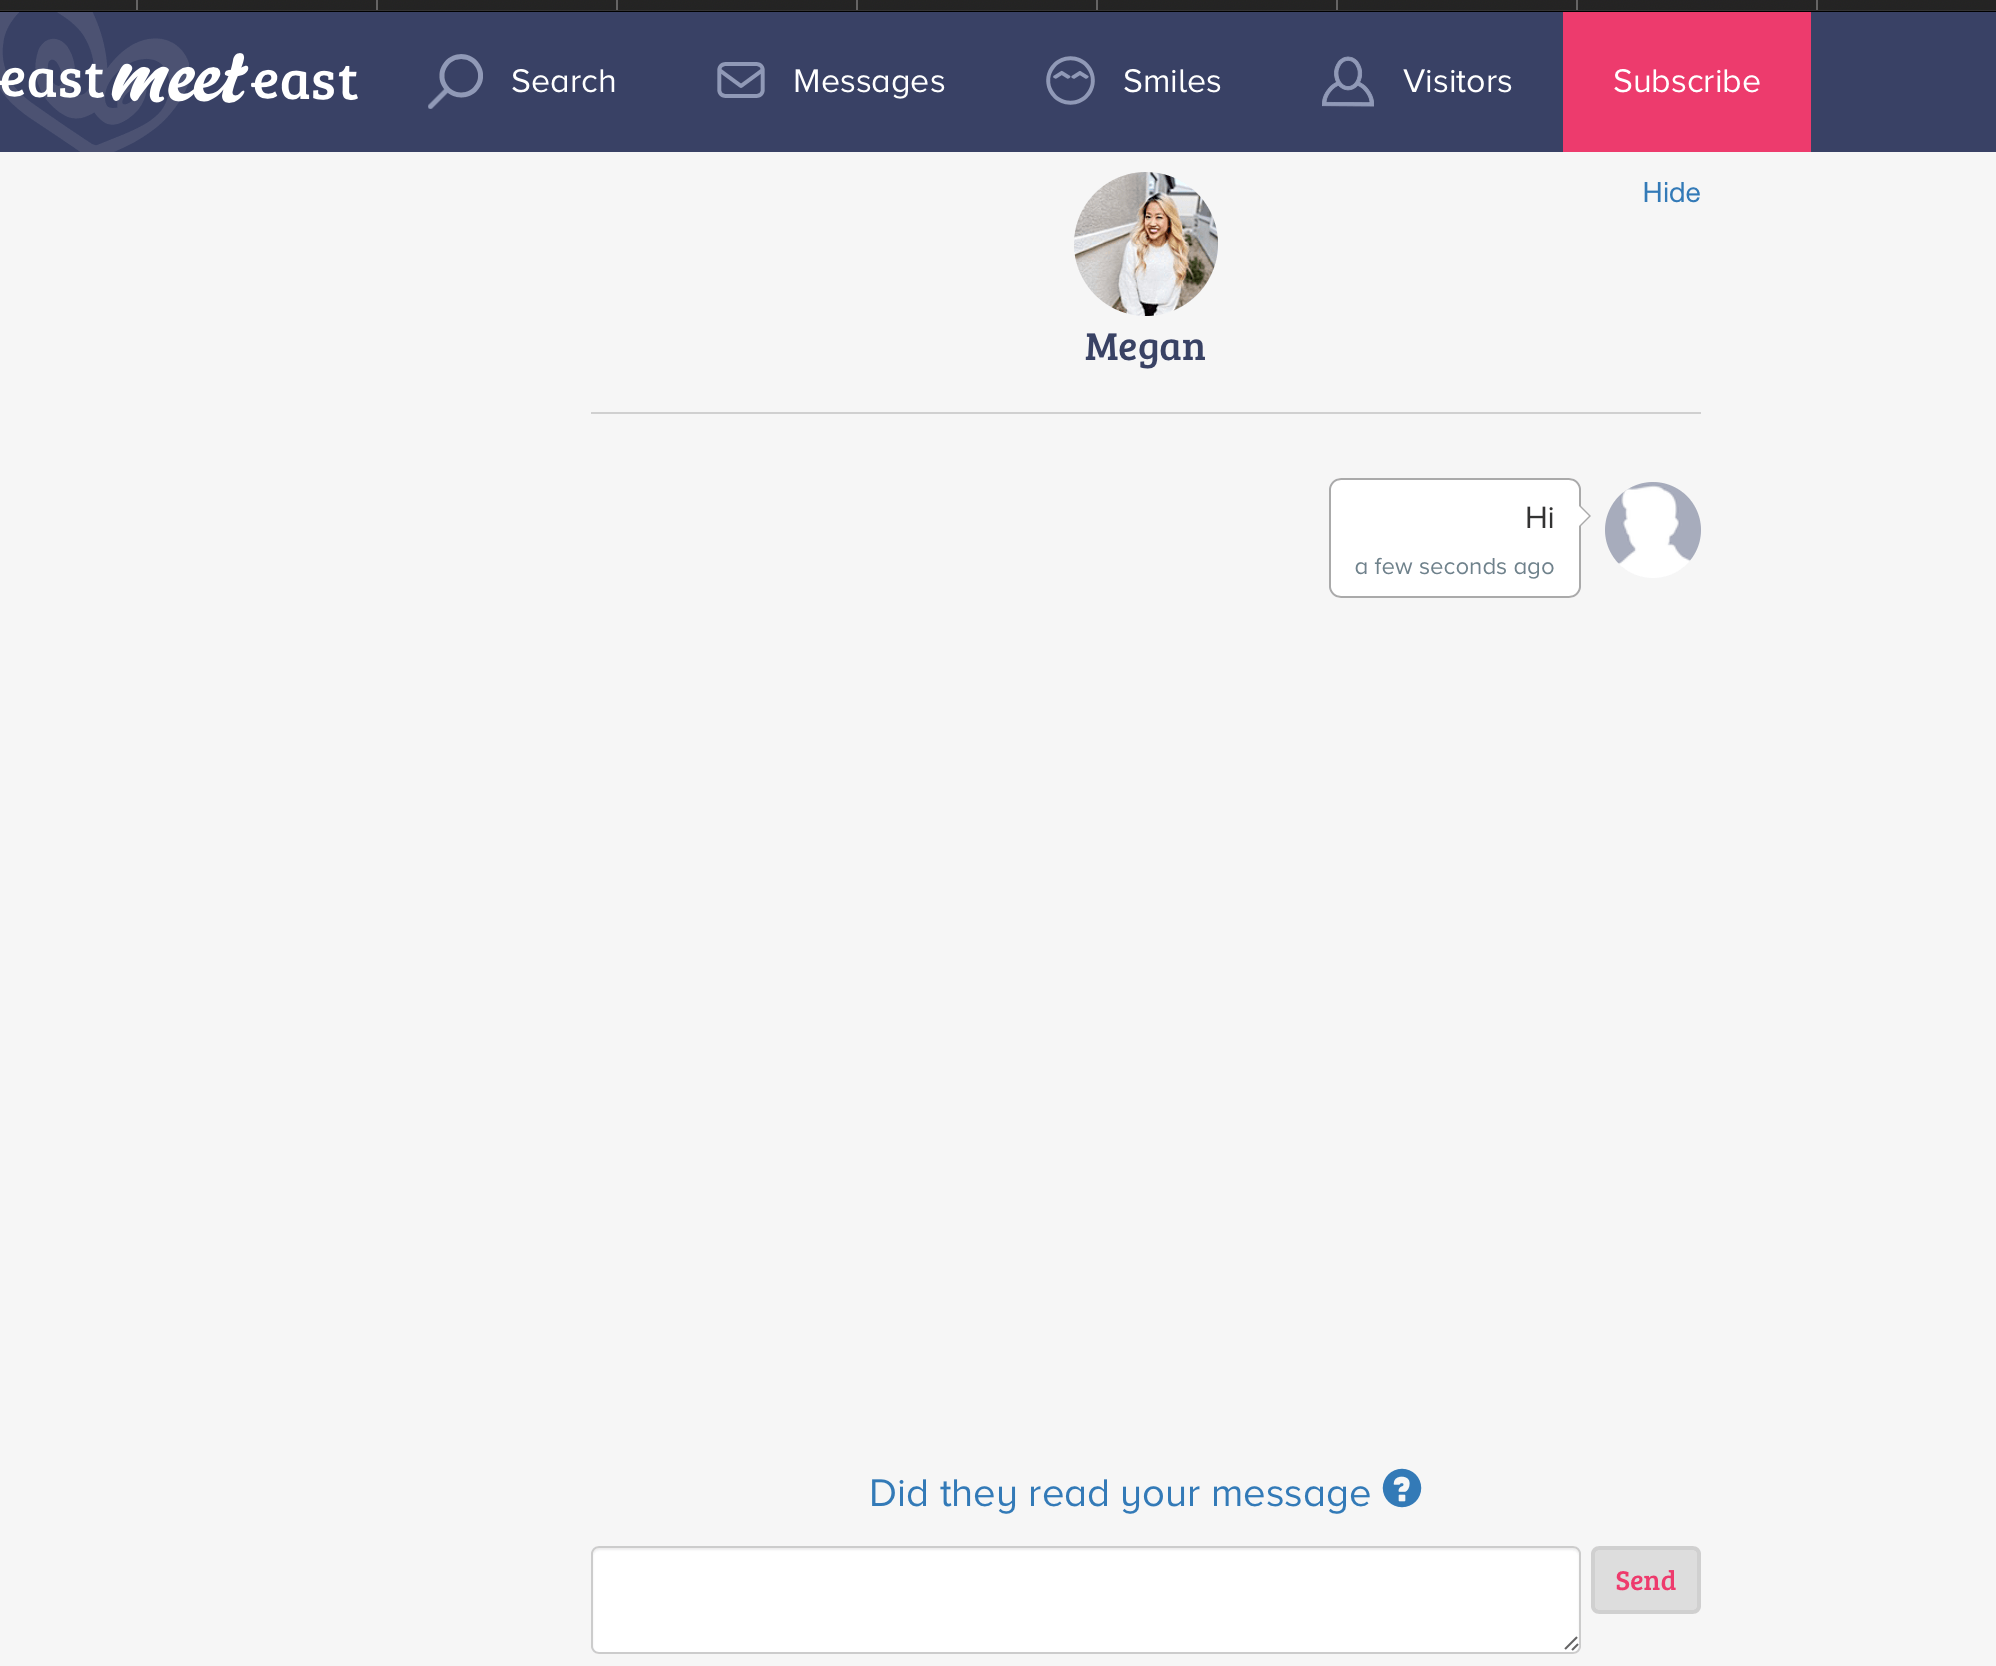The height and width of the screenshot is (1666, 1996).
Task: Open the Messages menu label
Action: coord(869,81)
